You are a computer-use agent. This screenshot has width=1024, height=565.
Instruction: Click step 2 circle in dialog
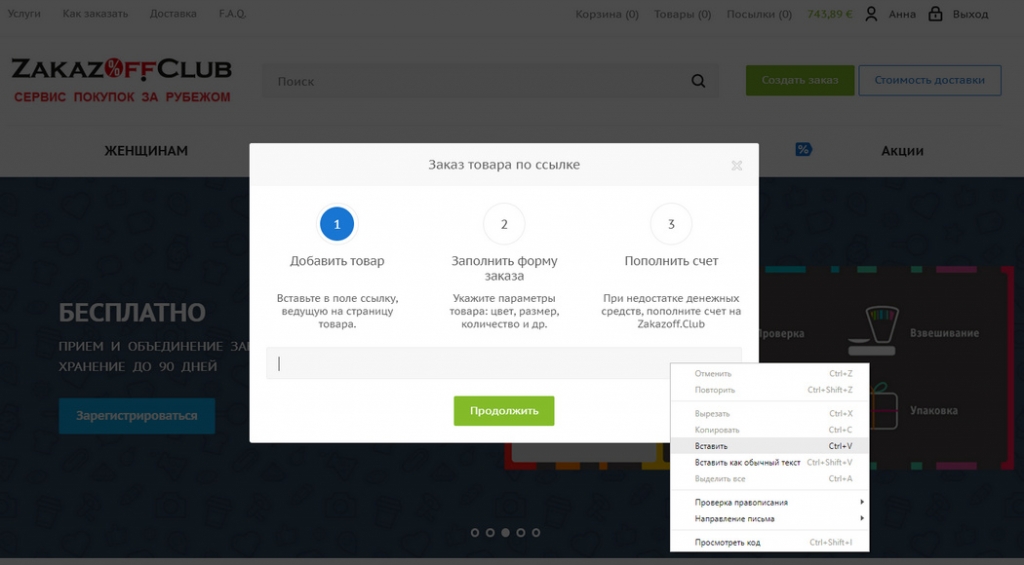[x=504, y=224]
